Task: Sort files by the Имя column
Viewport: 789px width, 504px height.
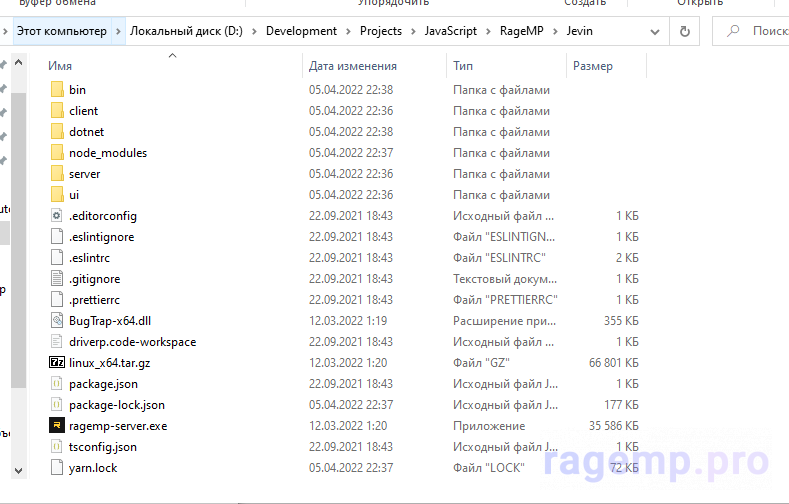Action: (60, 66)
